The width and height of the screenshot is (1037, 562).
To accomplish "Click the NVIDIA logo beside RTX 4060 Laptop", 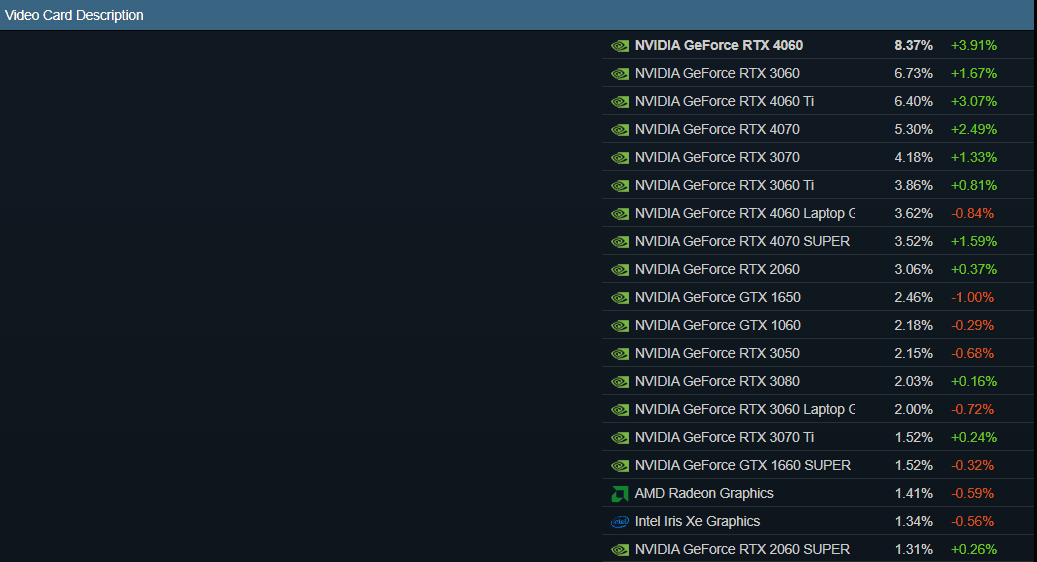I will pyautogui.click(x=620, y=214).
